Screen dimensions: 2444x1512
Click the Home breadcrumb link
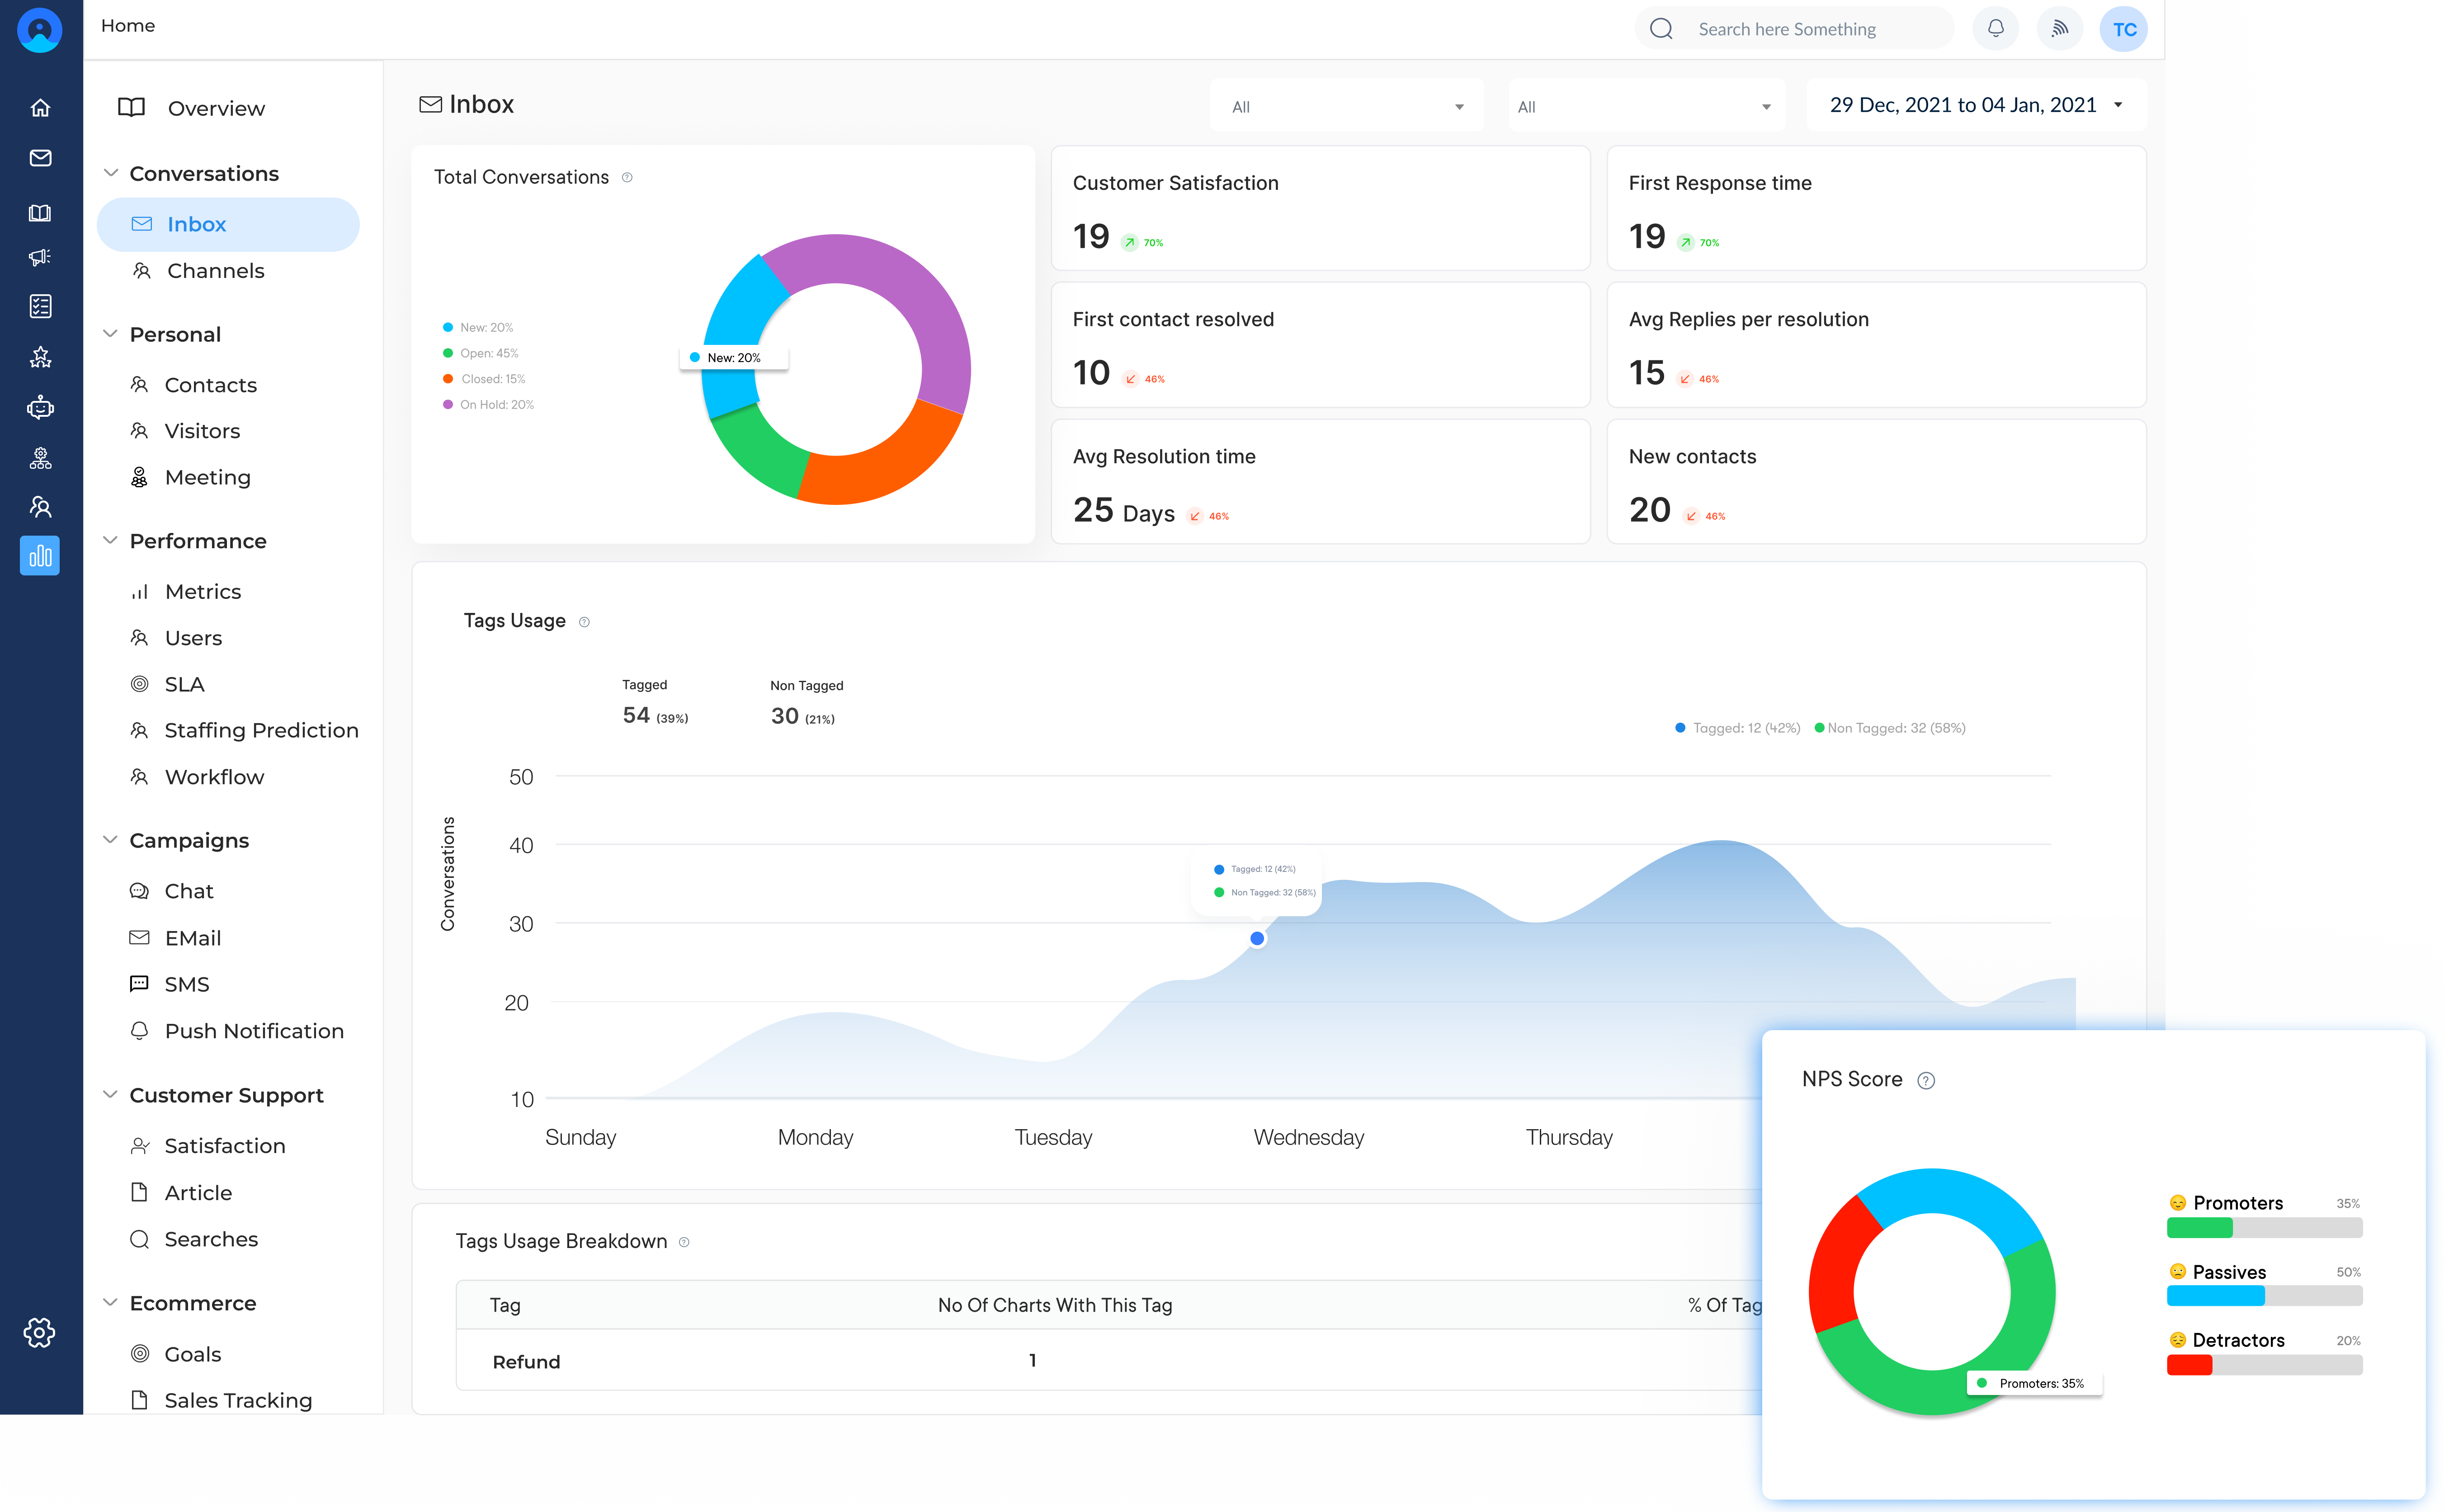(128, 26)
